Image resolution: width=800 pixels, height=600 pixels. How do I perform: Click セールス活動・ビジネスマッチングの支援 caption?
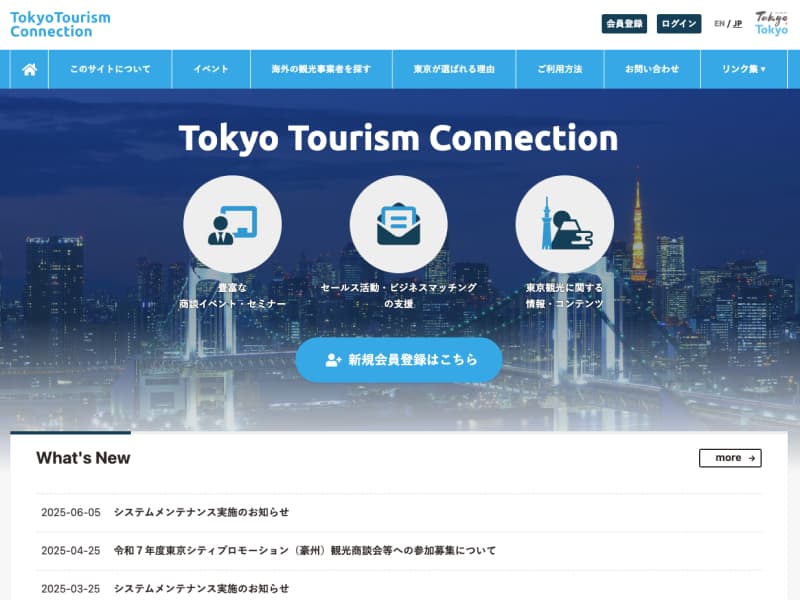[x=398, y=296]
